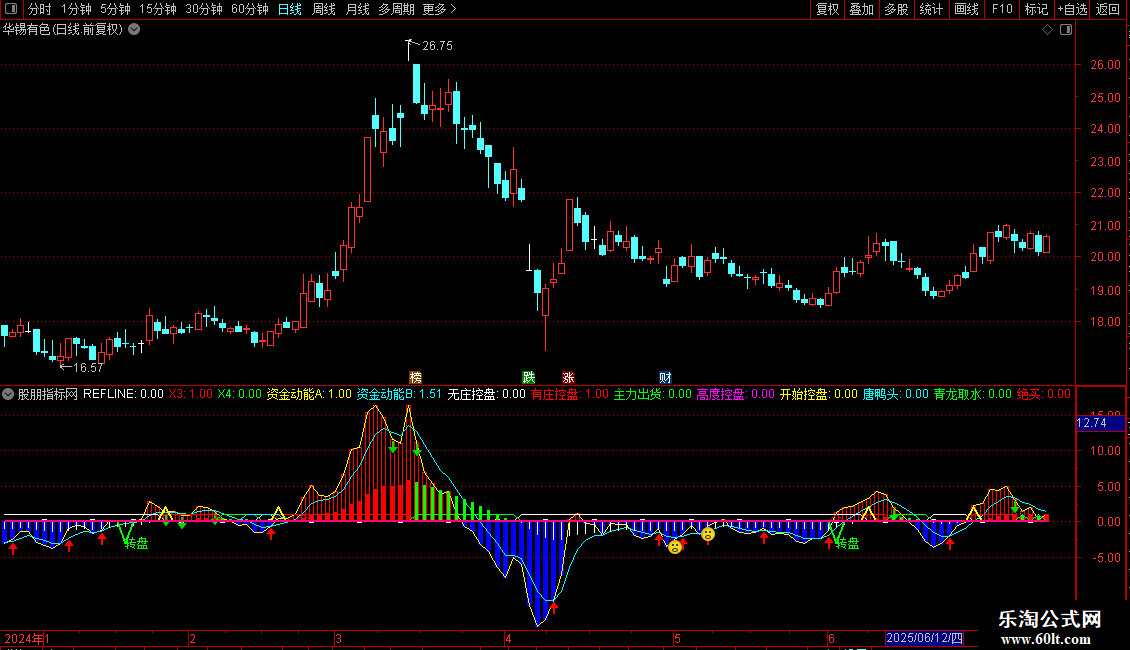Click the 股朋指标网 indicator name

48,394
